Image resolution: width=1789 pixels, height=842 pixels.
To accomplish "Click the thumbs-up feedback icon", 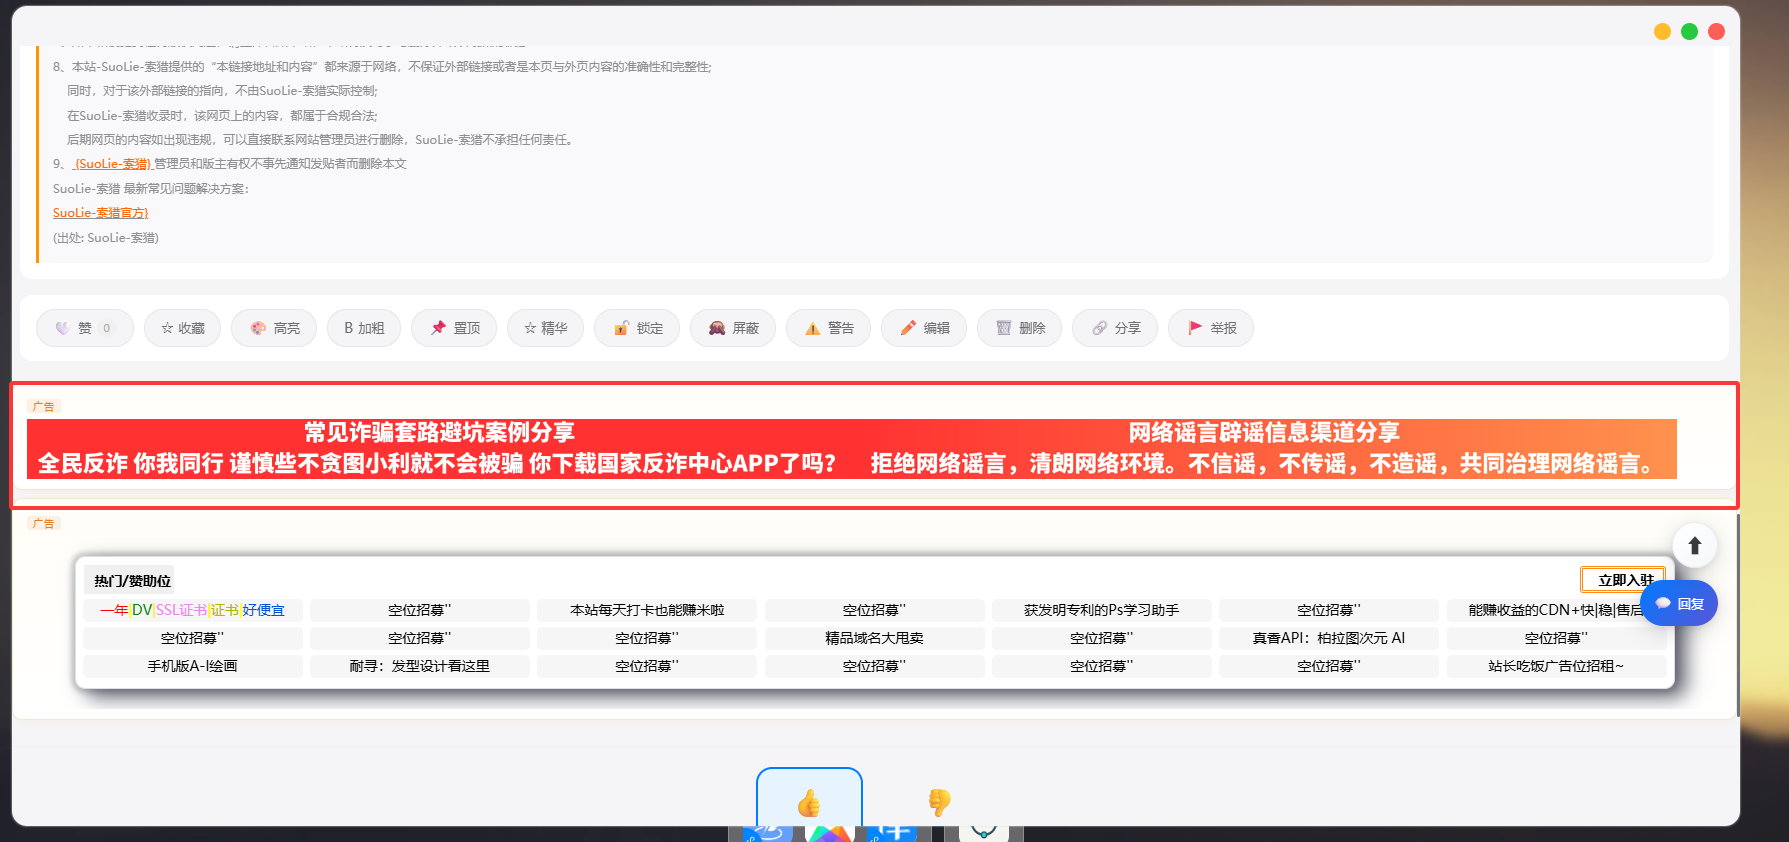I will (x=809, y=802).
